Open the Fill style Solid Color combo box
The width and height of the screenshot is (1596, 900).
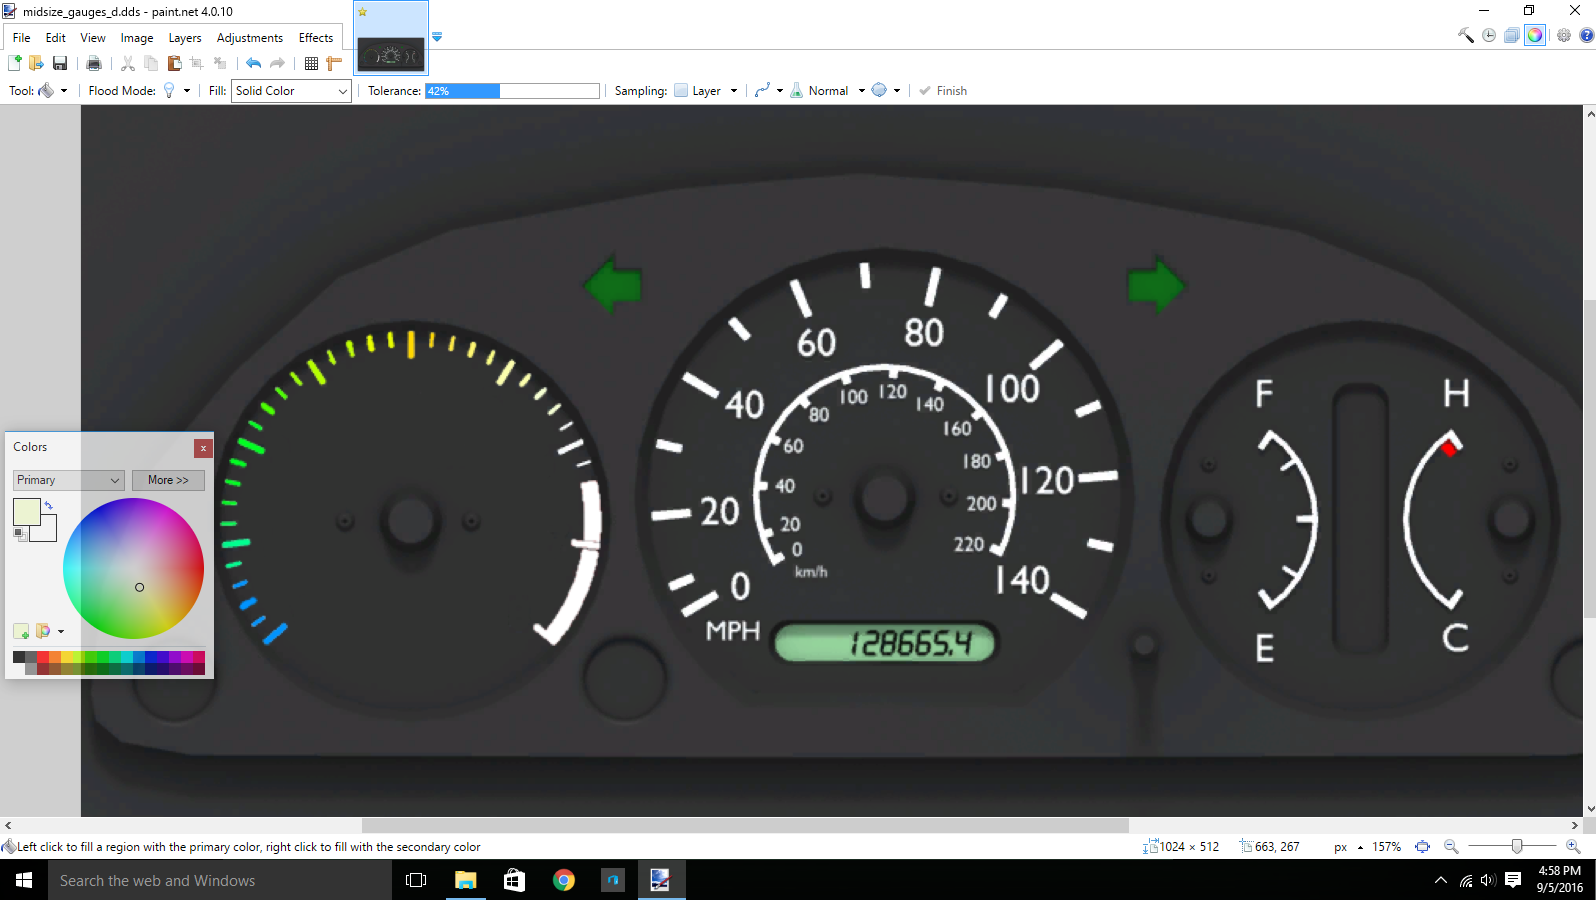tap(291, 91)
